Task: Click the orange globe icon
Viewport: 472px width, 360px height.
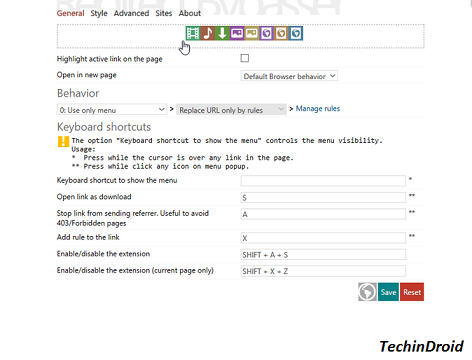Action: click(281, 33)
